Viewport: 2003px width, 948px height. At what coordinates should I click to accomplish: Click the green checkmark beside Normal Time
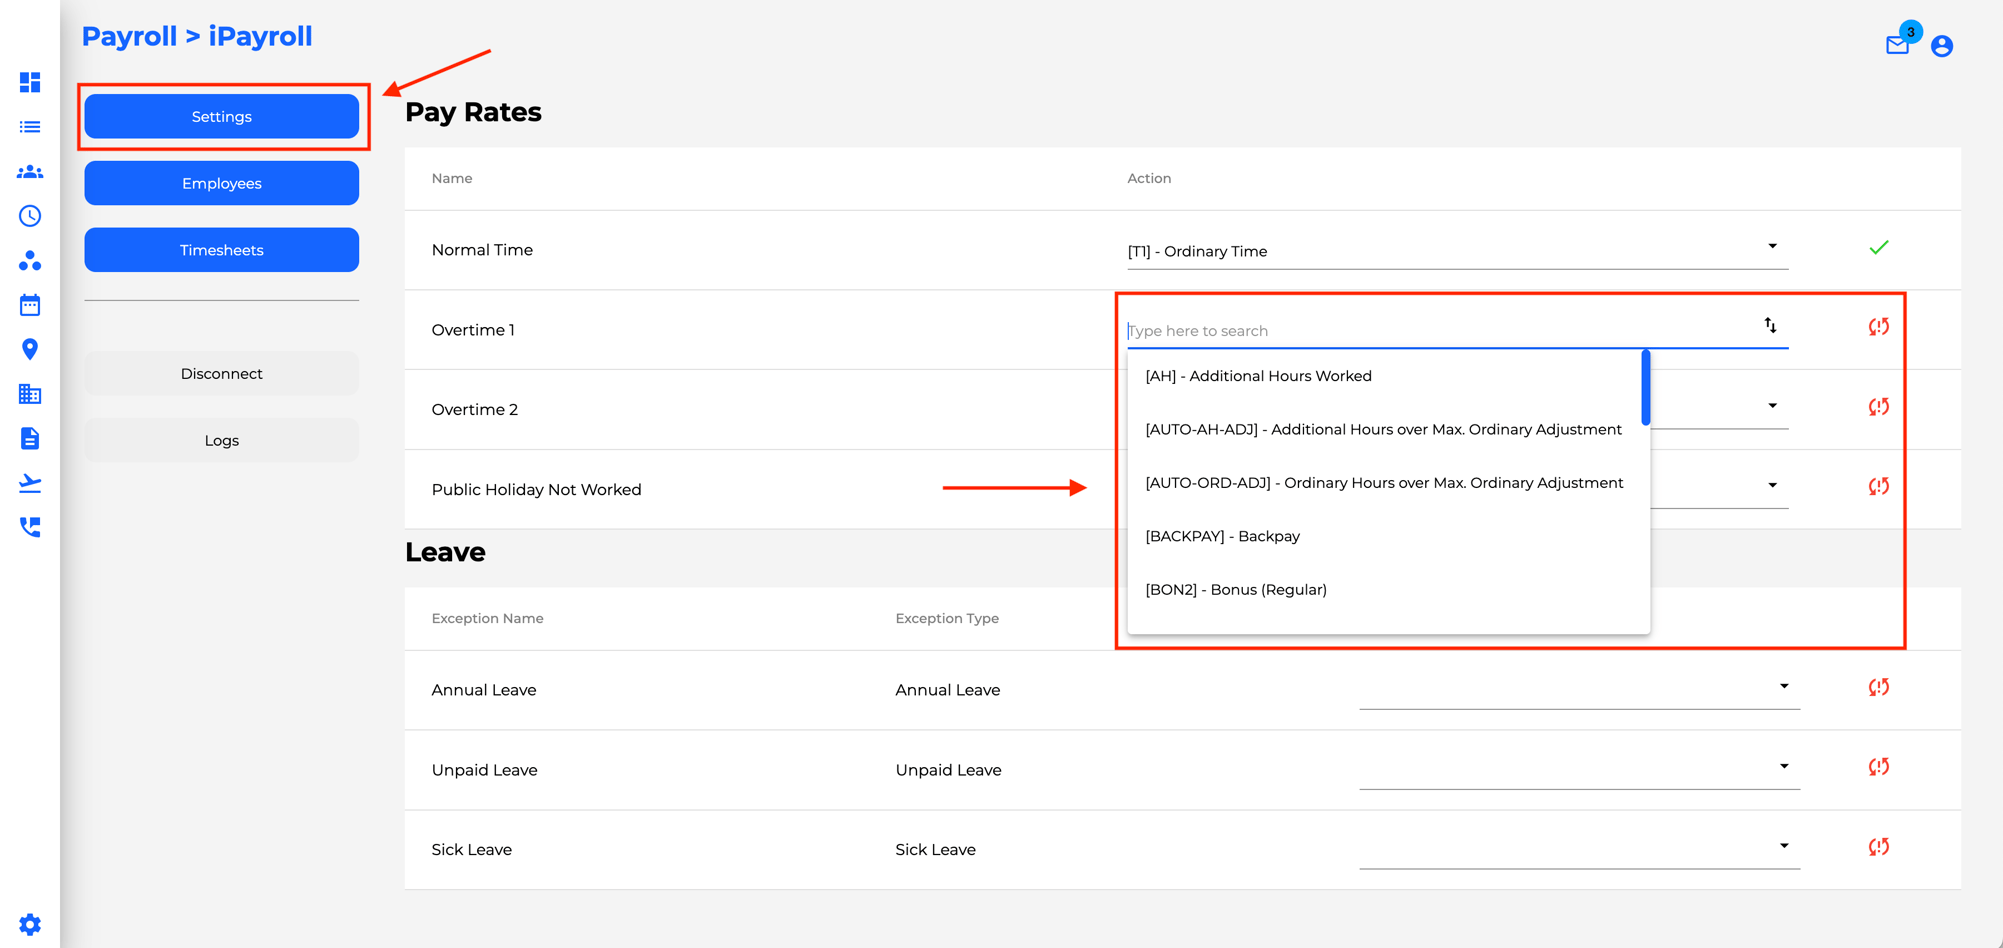[x=1878, y=248]
